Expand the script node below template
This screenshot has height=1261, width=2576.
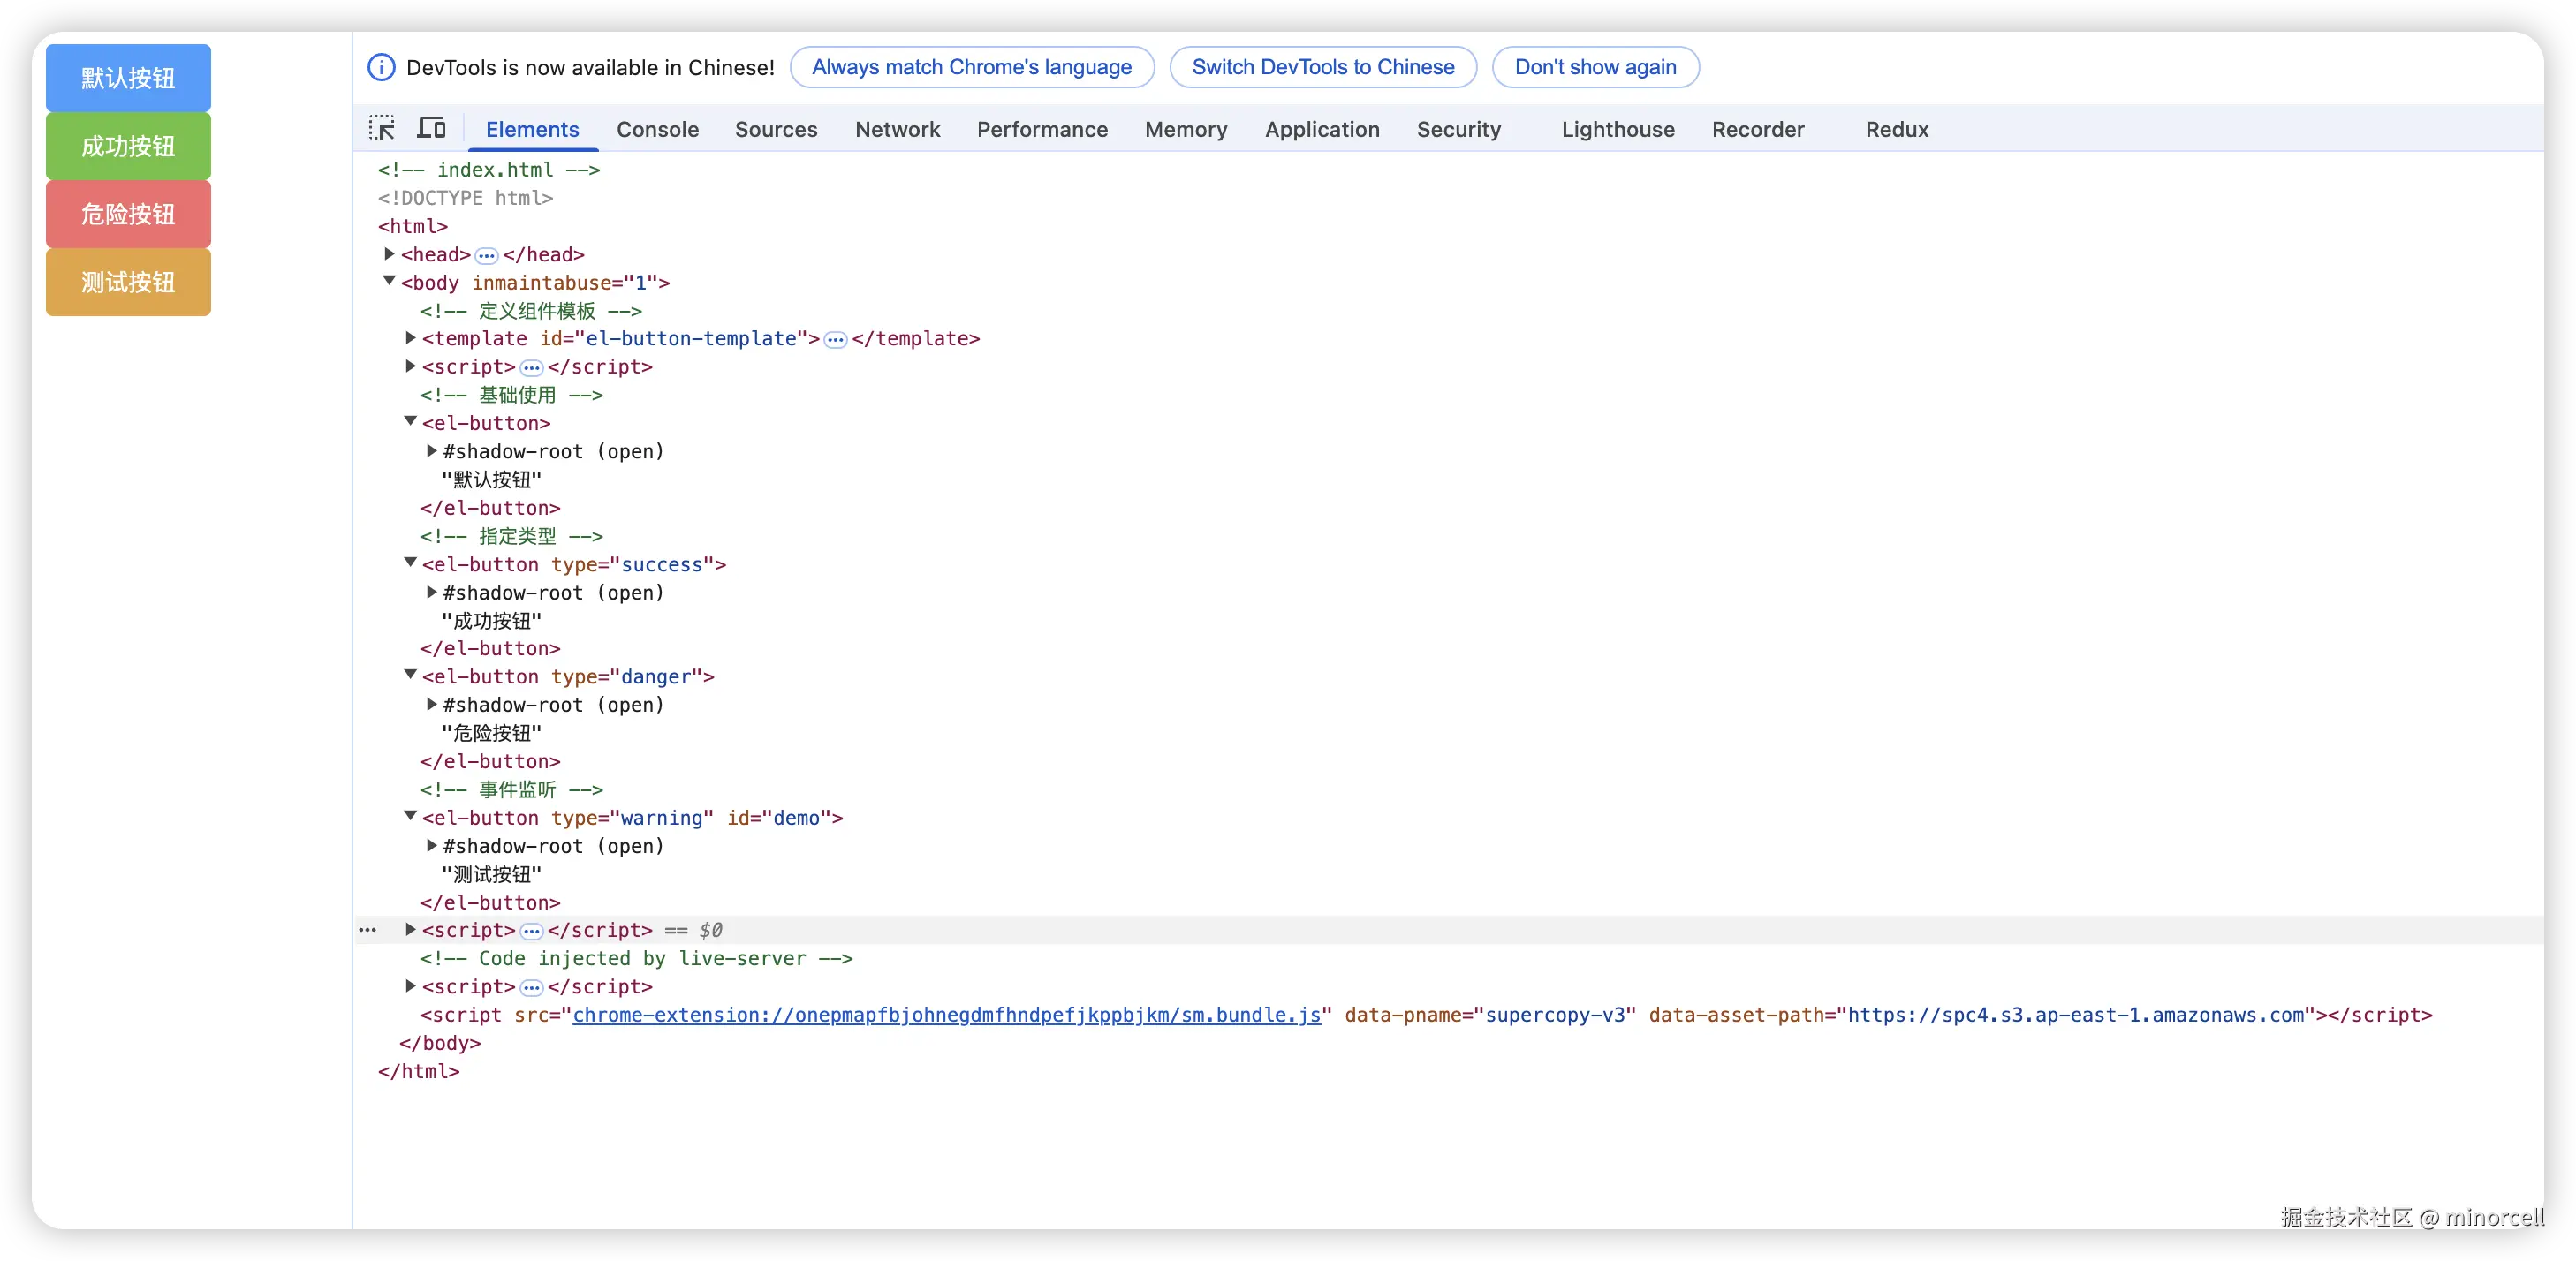[x=410, y=366]
